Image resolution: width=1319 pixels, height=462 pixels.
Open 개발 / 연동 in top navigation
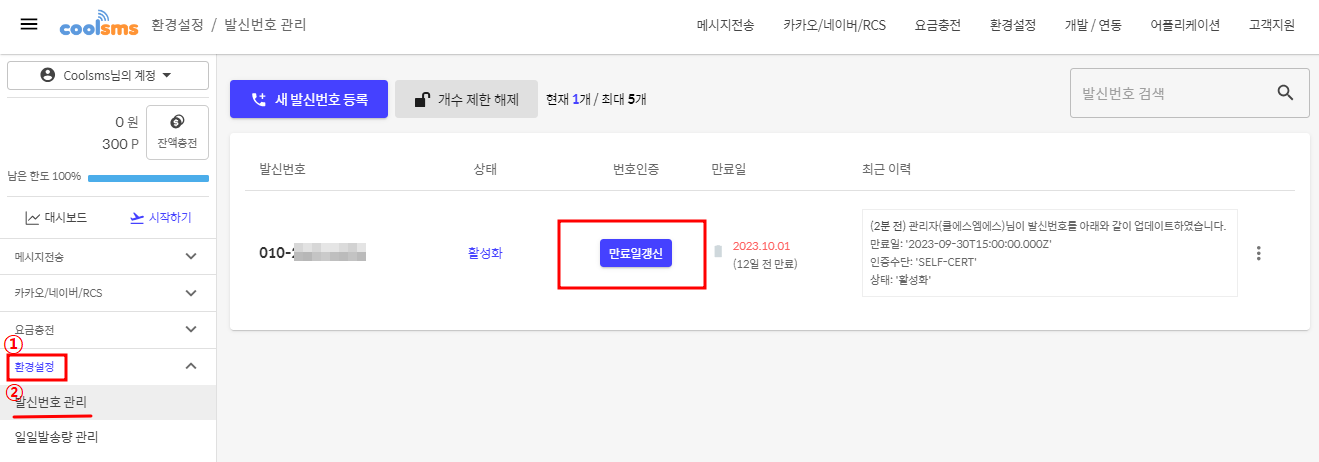tap(1093, 26)
